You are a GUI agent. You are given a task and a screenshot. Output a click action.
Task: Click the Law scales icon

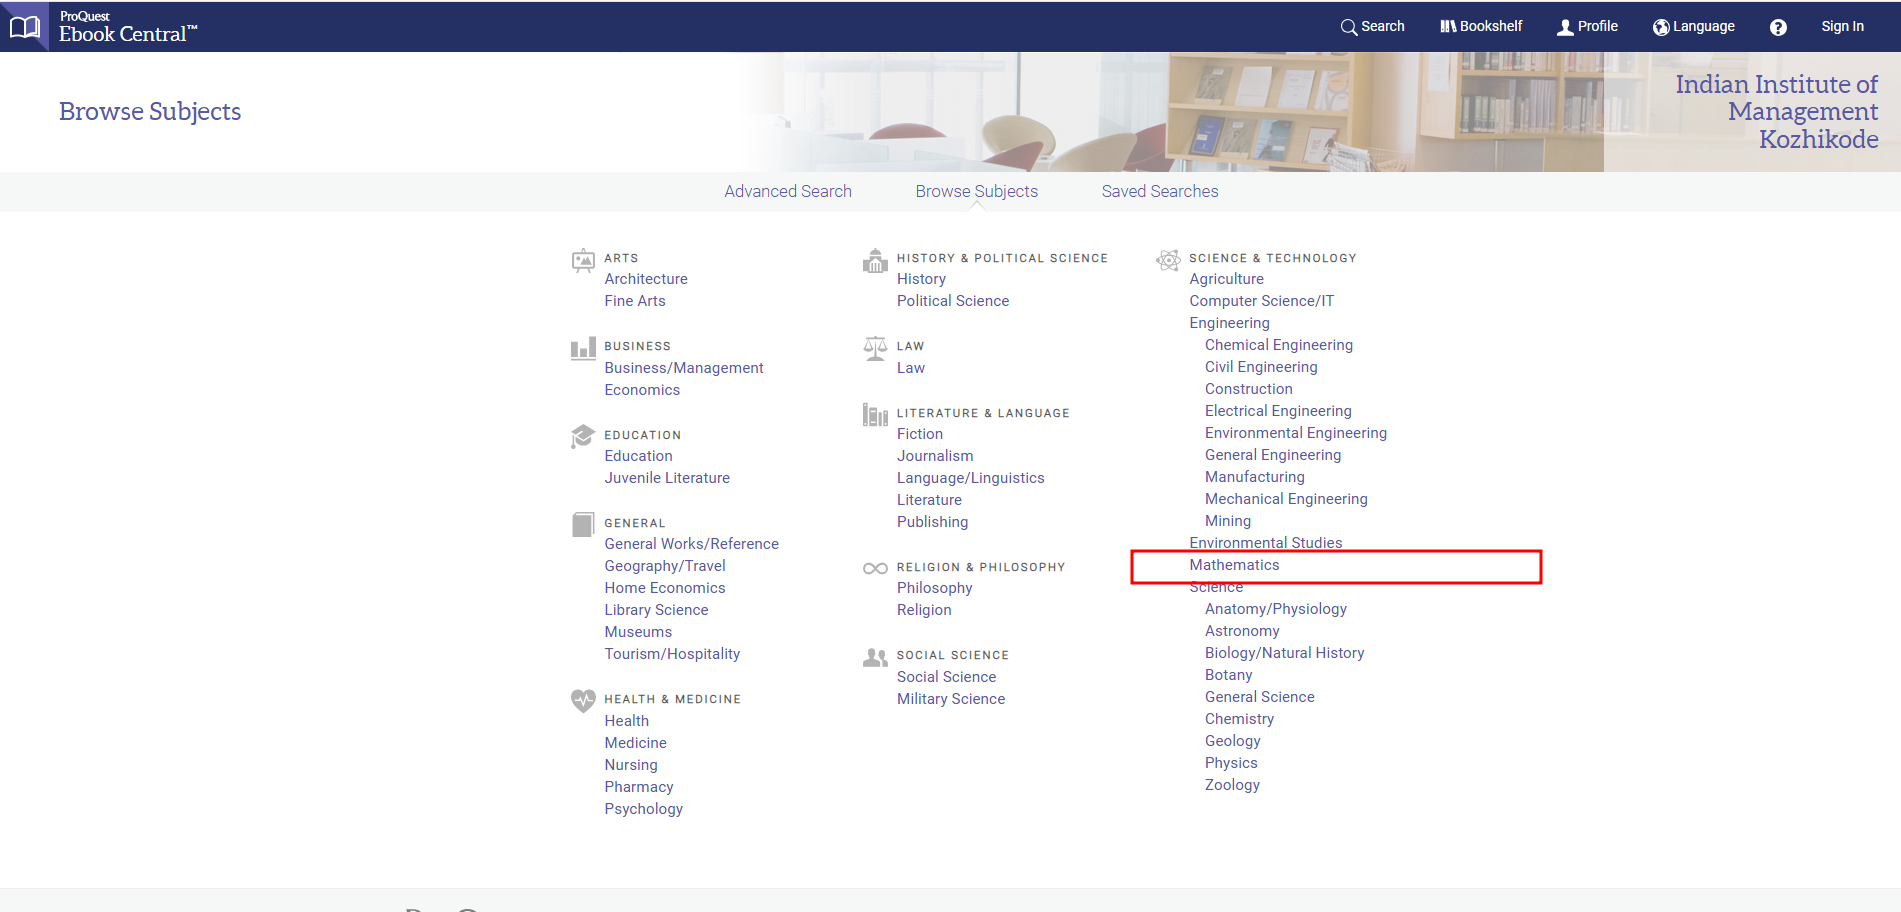(875, 349)
